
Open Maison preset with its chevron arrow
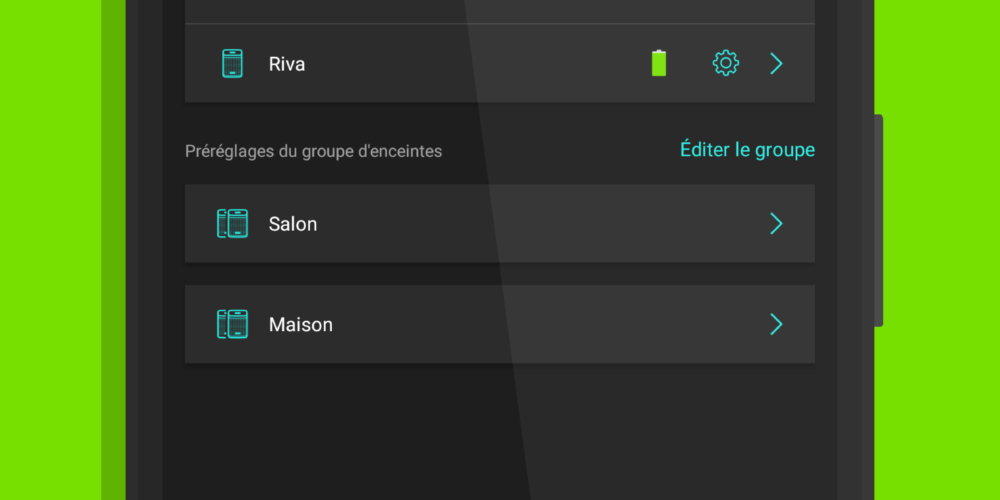pos(776,324)
